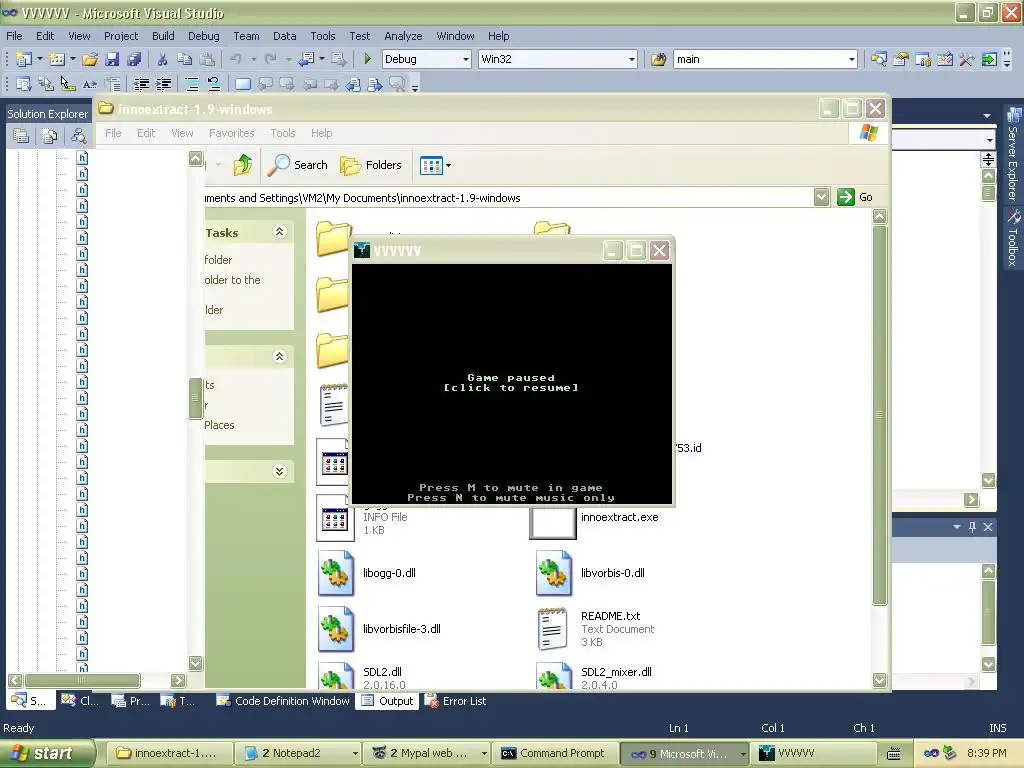The width and height of the screenshot is (1024, 768).
Task: Click the Folders button in Explorer
Action: pos(371,165)
